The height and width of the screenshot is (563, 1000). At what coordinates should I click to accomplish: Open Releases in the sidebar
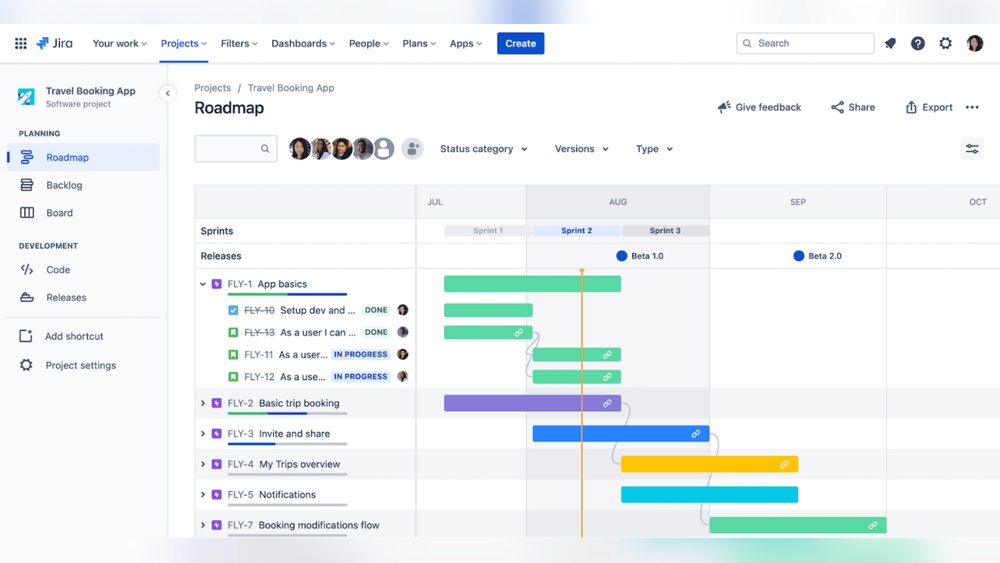pyautogui.click(x=83, y=297)
